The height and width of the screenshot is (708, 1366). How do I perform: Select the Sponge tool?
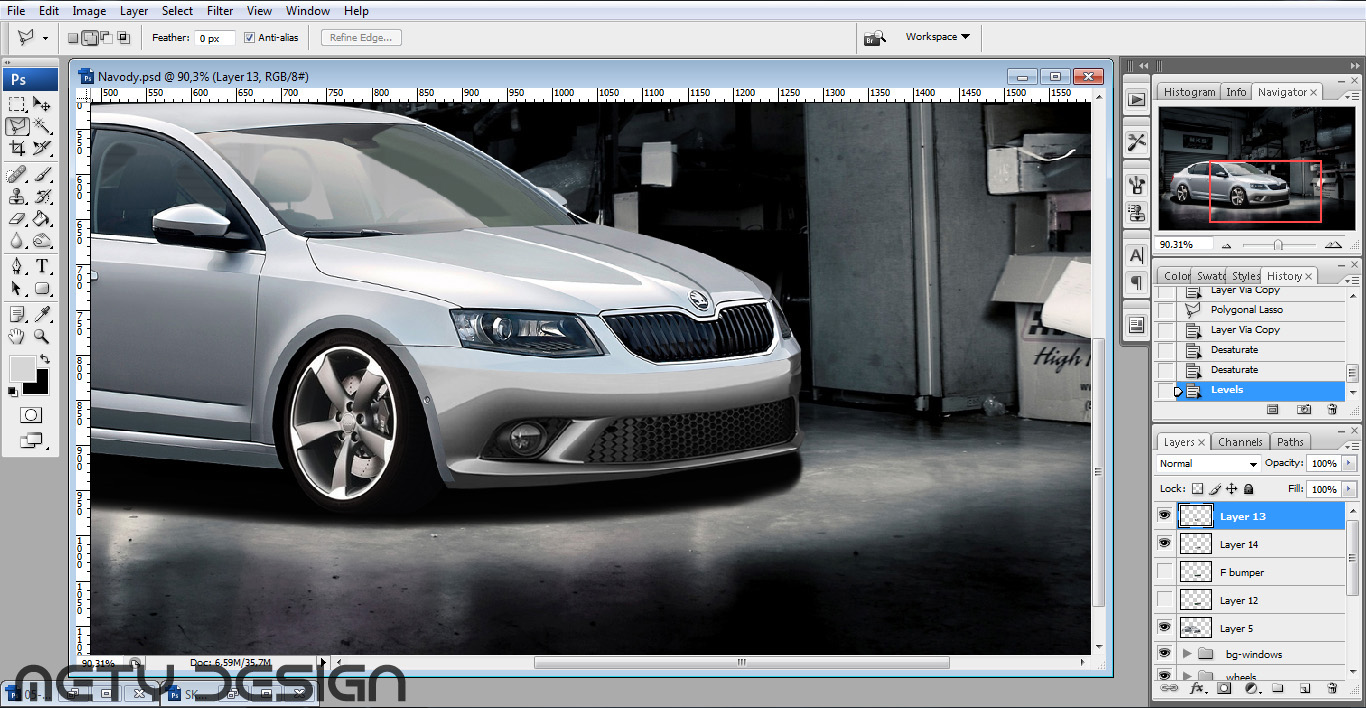pyautogui.click(x=42, y=241)
